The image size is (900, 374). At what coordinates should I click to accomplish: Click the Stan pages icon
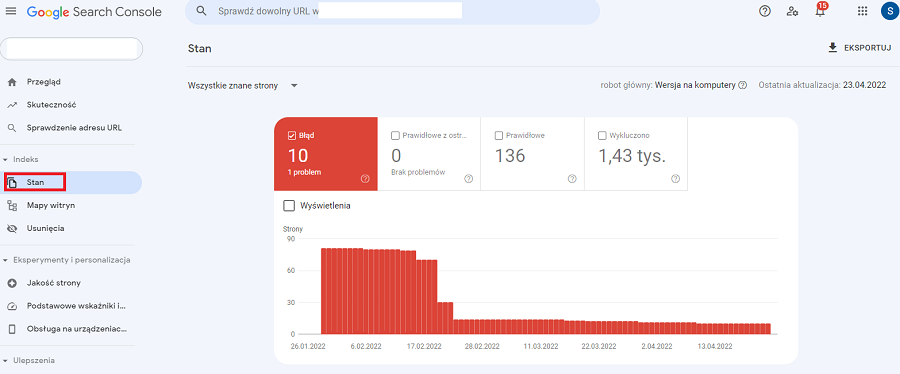(x=12, y=183)
